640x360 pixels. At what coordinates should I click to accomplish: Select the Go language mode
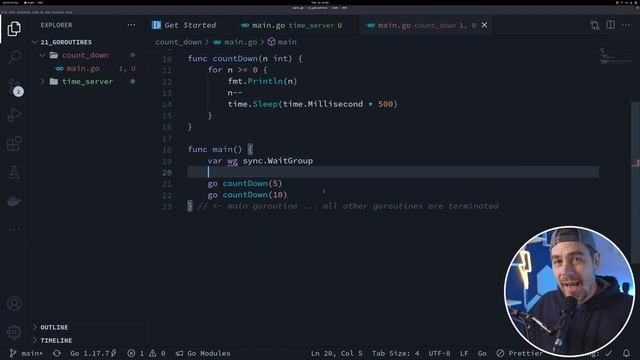point(482,353)
